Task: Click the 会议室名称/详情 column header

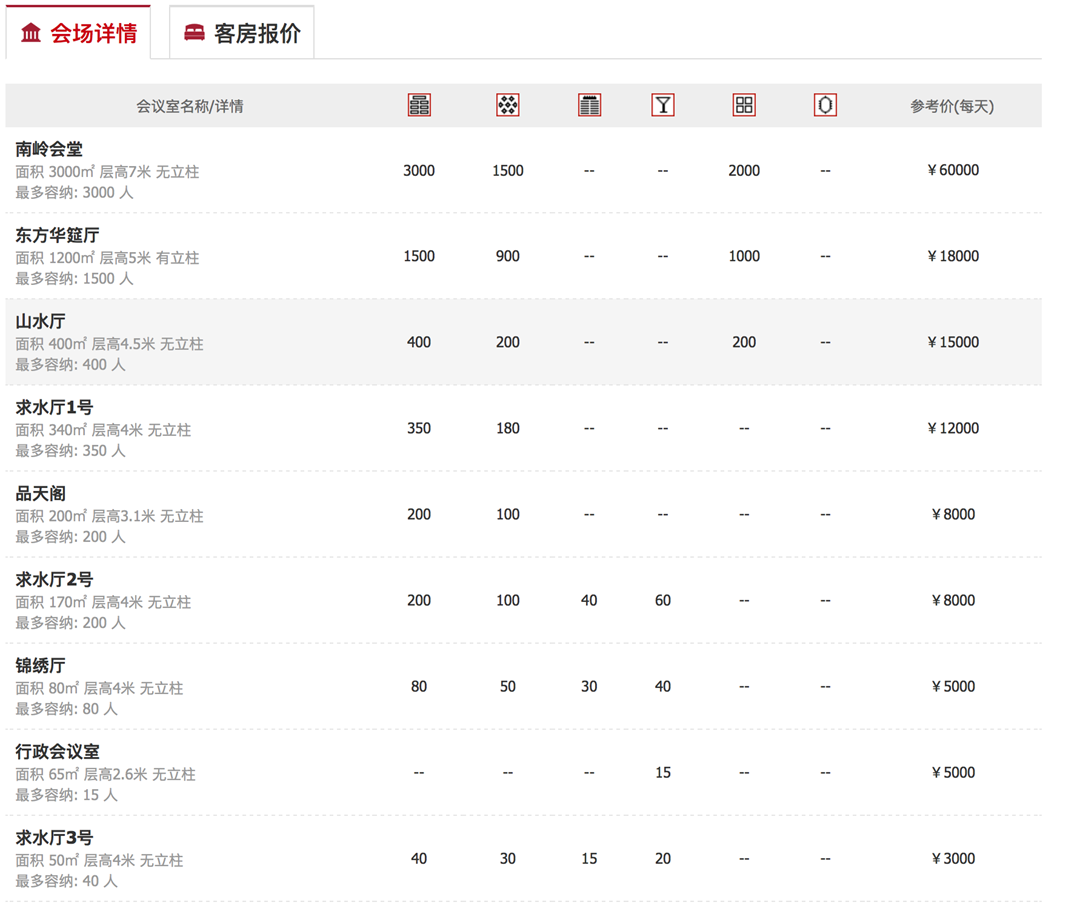Action: tap(189, 106)
